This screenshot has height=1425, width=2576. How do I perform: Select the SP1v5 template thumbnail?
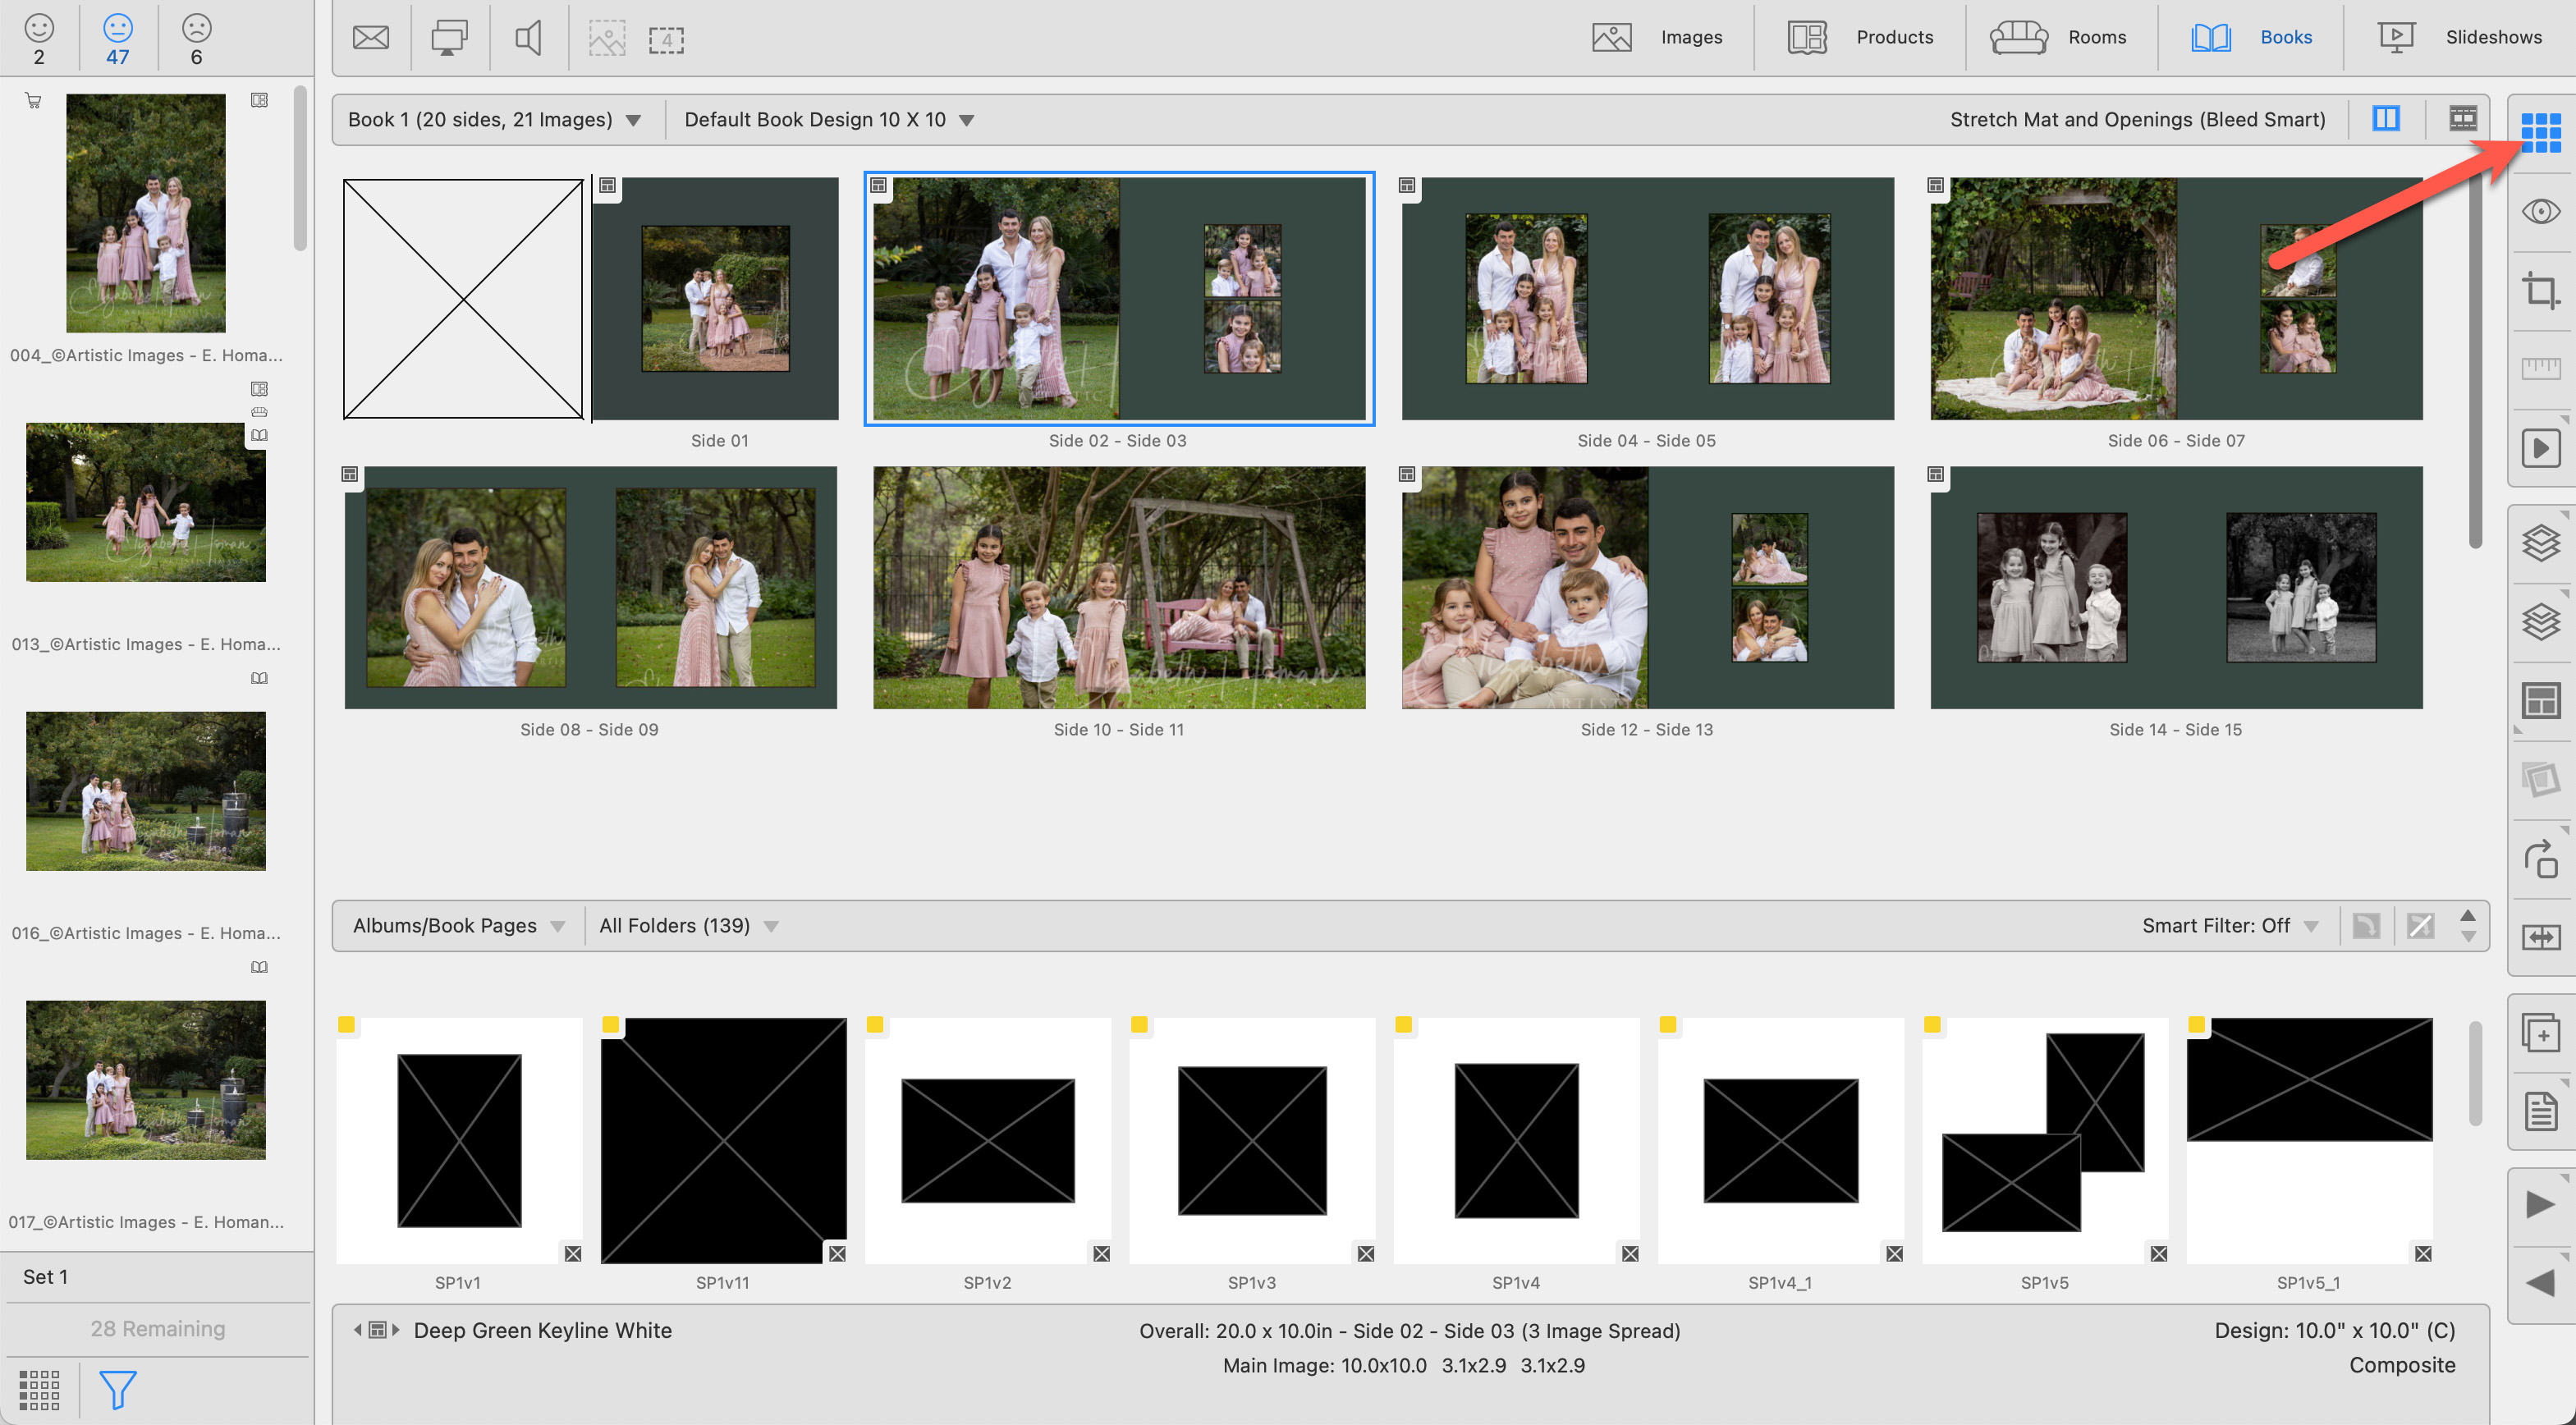[x=2043, y=1140]
